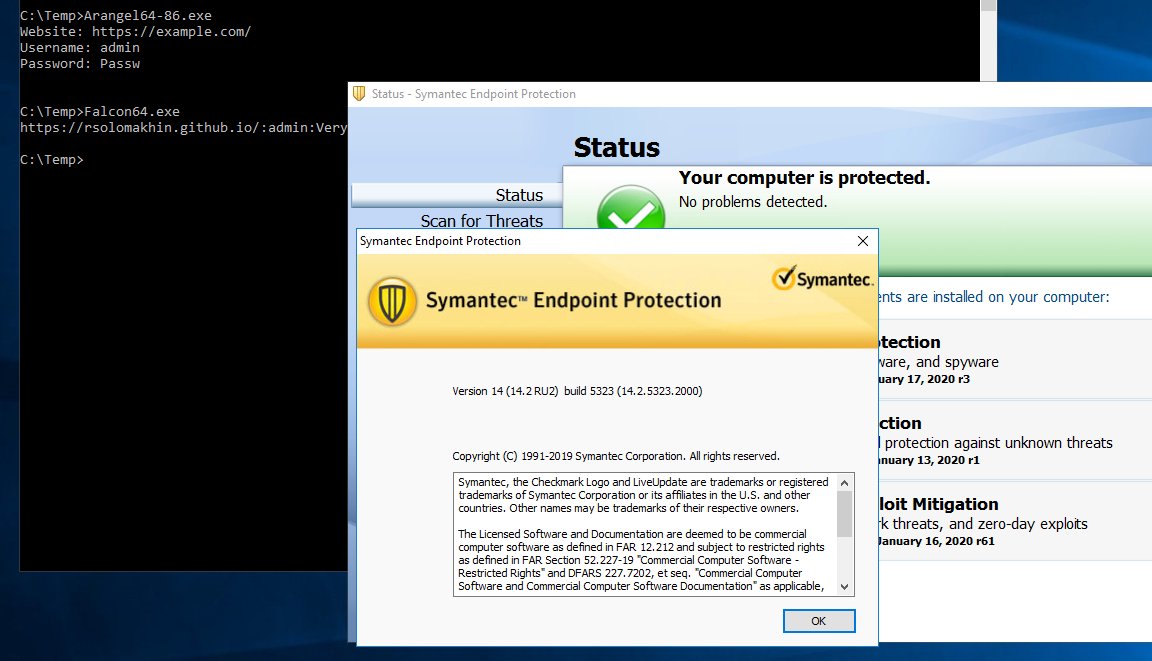The image size is (1152, 661).
Task: Click the trademark paragraph in license box
Action: pos(644,495)
